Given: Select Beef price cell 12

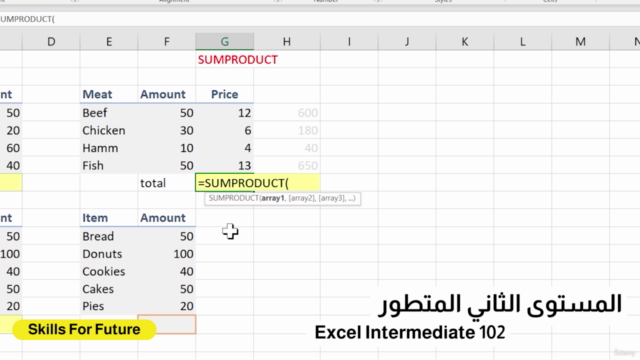Looking at the screenshot, I should 224,113.
